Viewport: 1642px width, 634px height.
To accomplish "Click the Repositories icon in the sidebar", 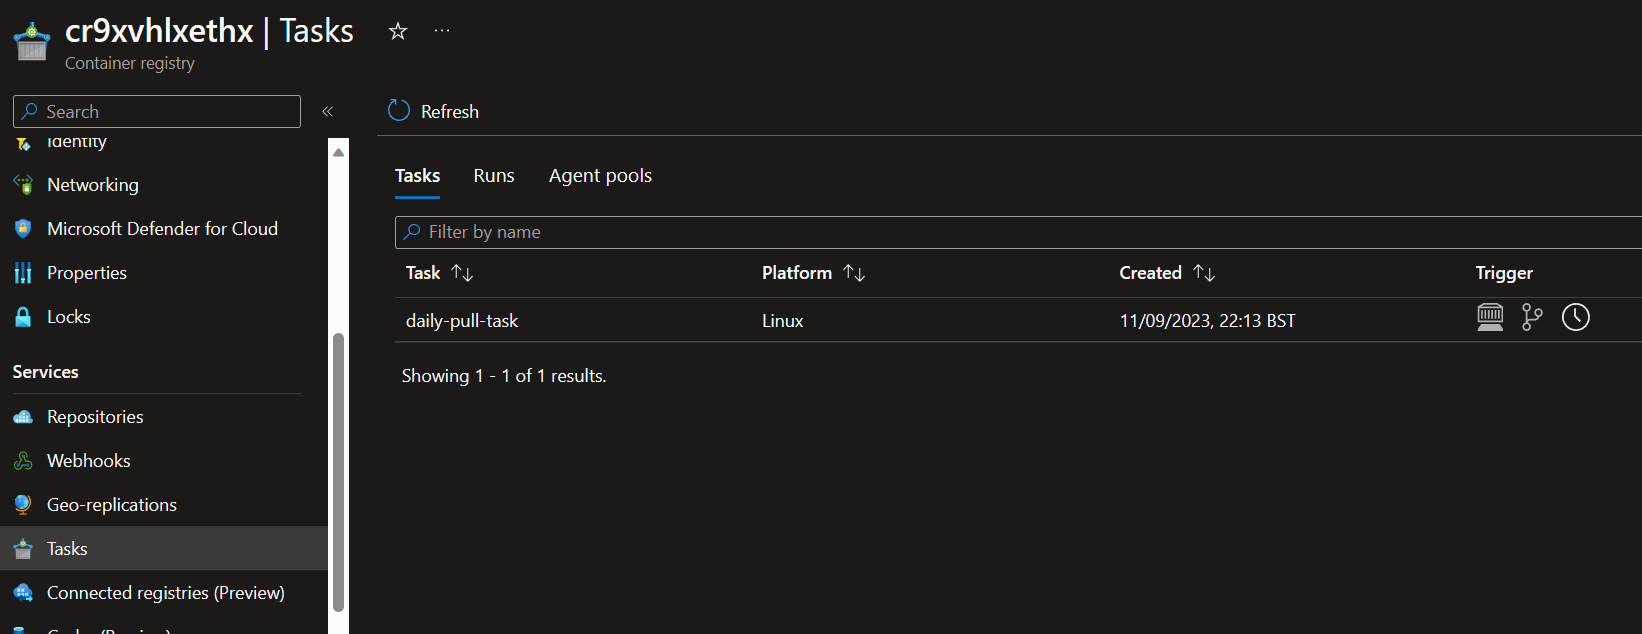I will click(22, 416).
